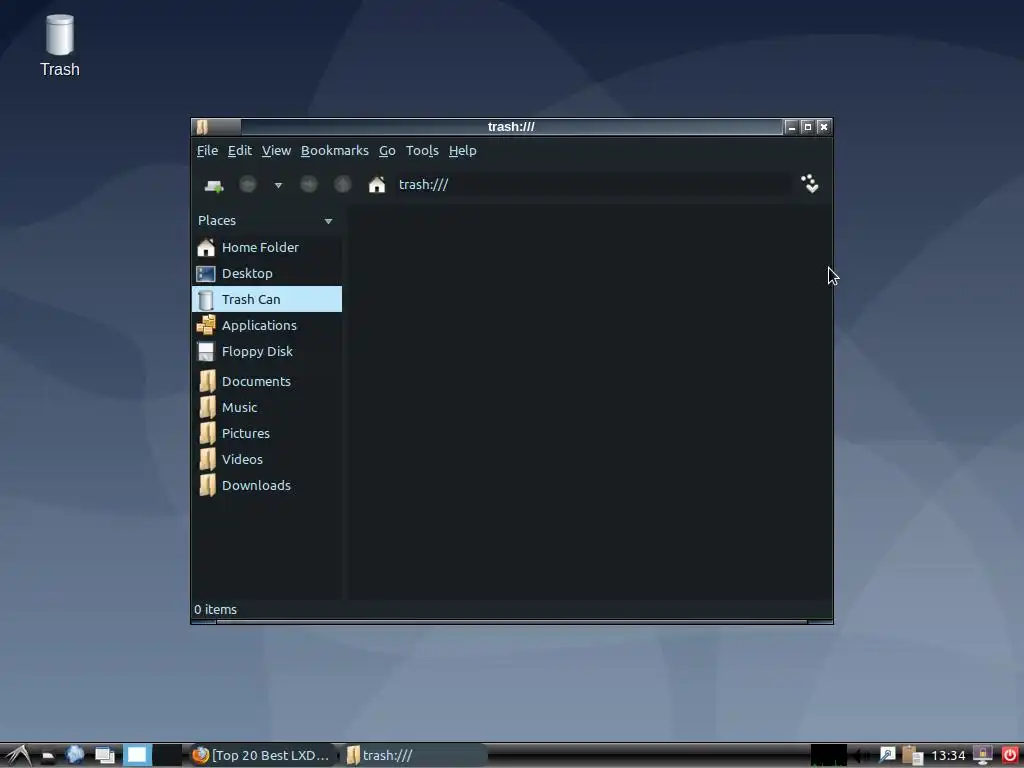
Task: Maximize the trash:/// window
Action: [x=807, y=127]
